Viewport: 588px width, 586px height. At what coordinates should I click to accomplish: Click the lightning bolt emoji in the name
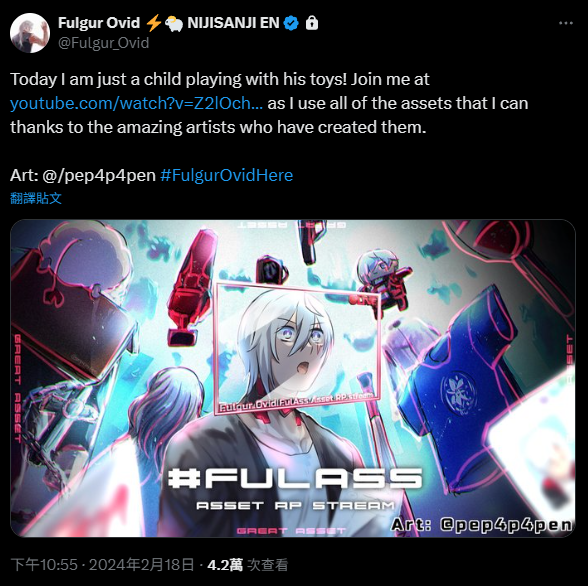pyautogui.click(x=153, y=23)
